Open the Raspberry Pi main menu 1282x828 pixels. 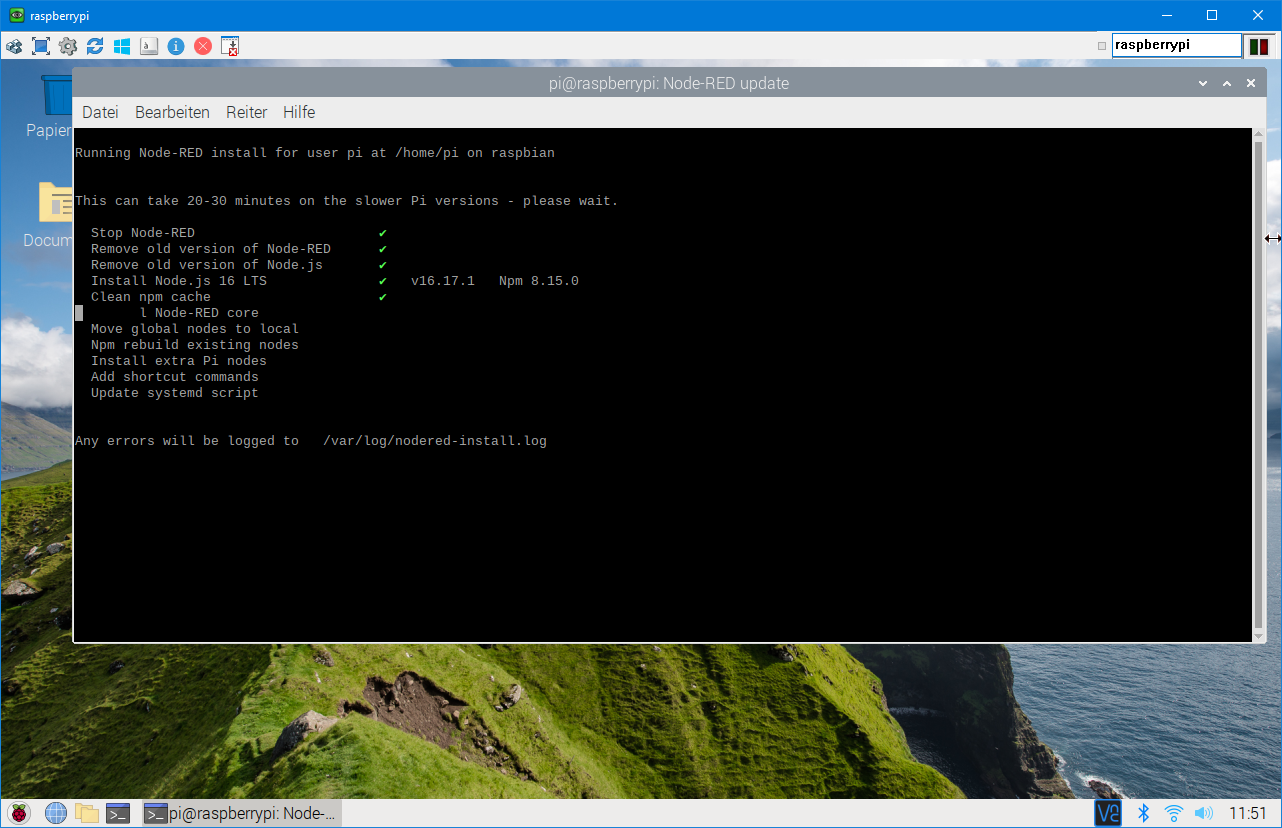pyautogui.click(x=18, y=813)
